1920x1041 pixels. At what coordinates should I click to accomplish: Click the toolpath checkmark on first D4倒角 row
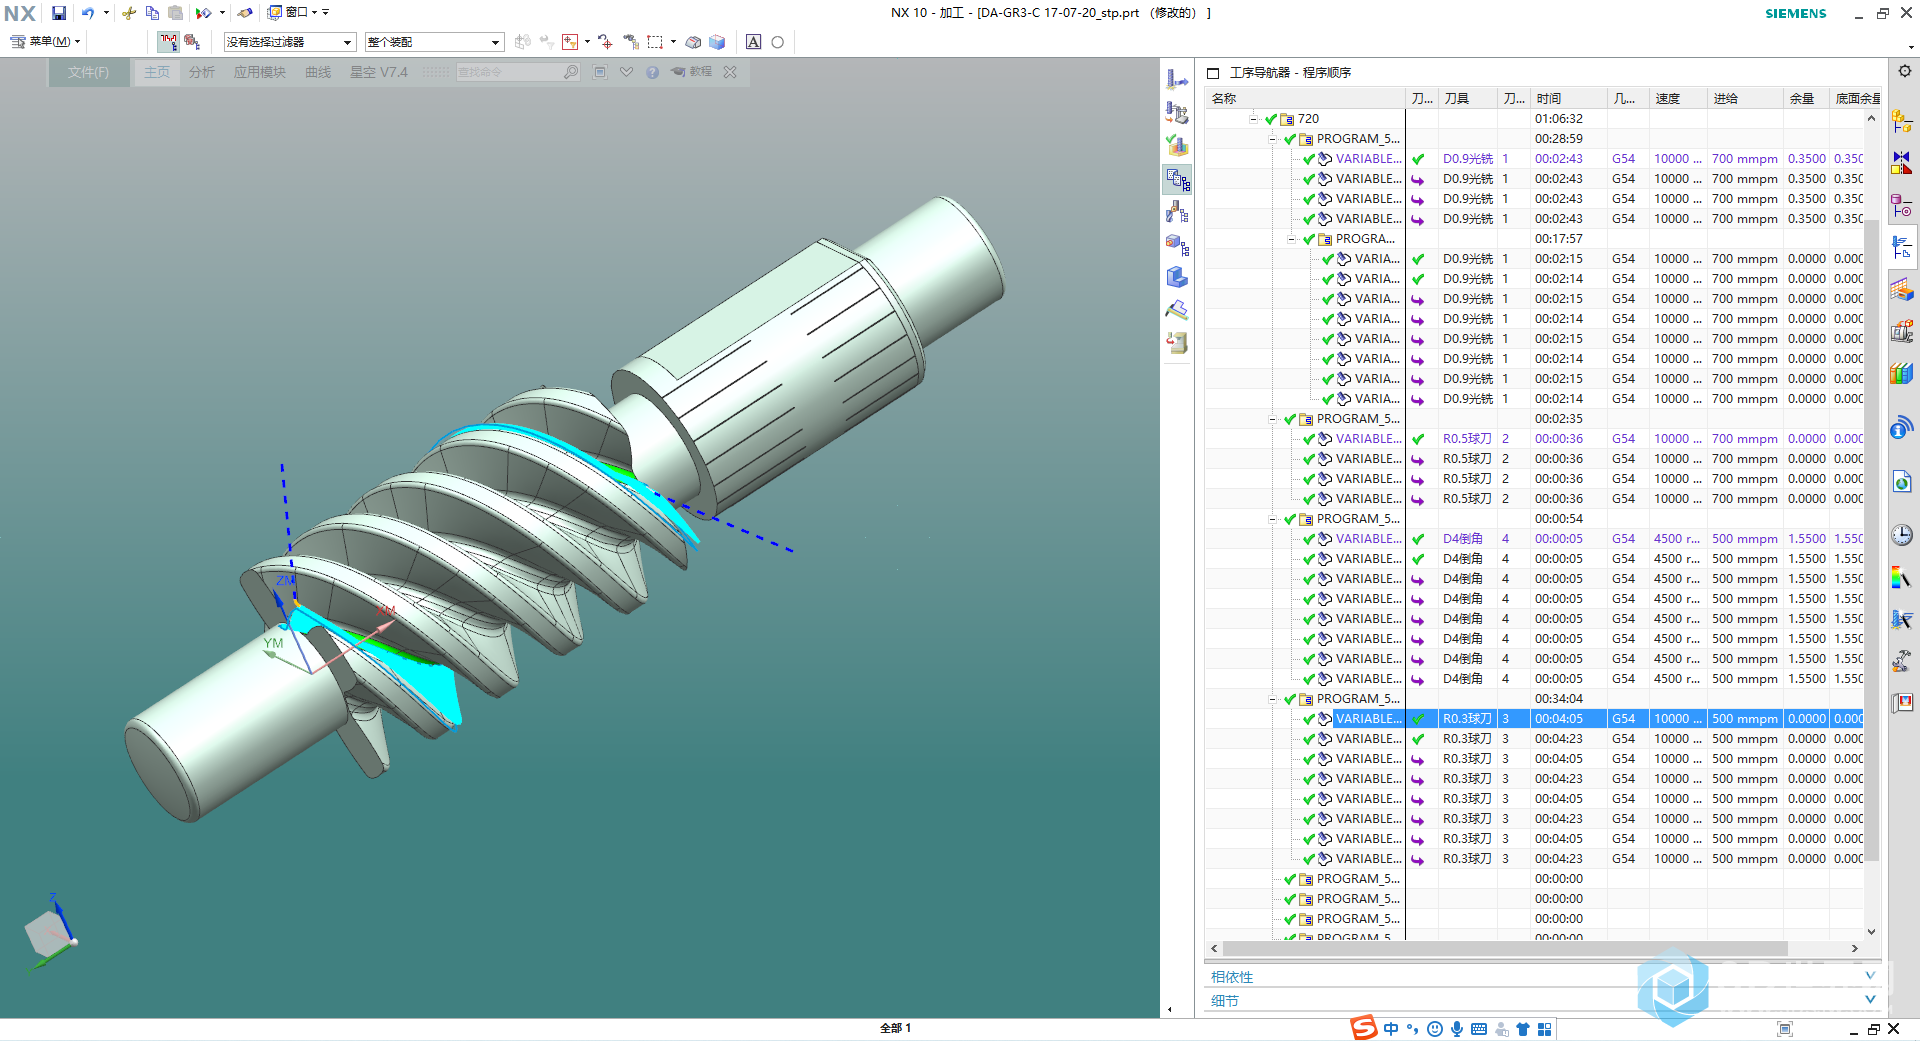(x=1418, y=539)
